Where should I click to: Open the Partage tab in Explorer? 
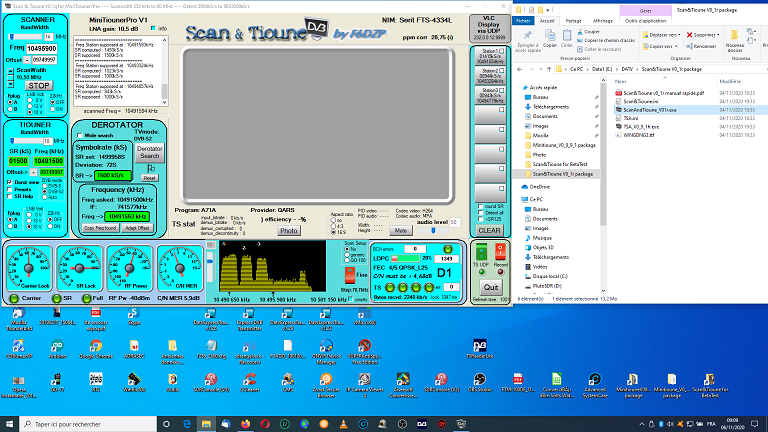[x=573, y=21]
